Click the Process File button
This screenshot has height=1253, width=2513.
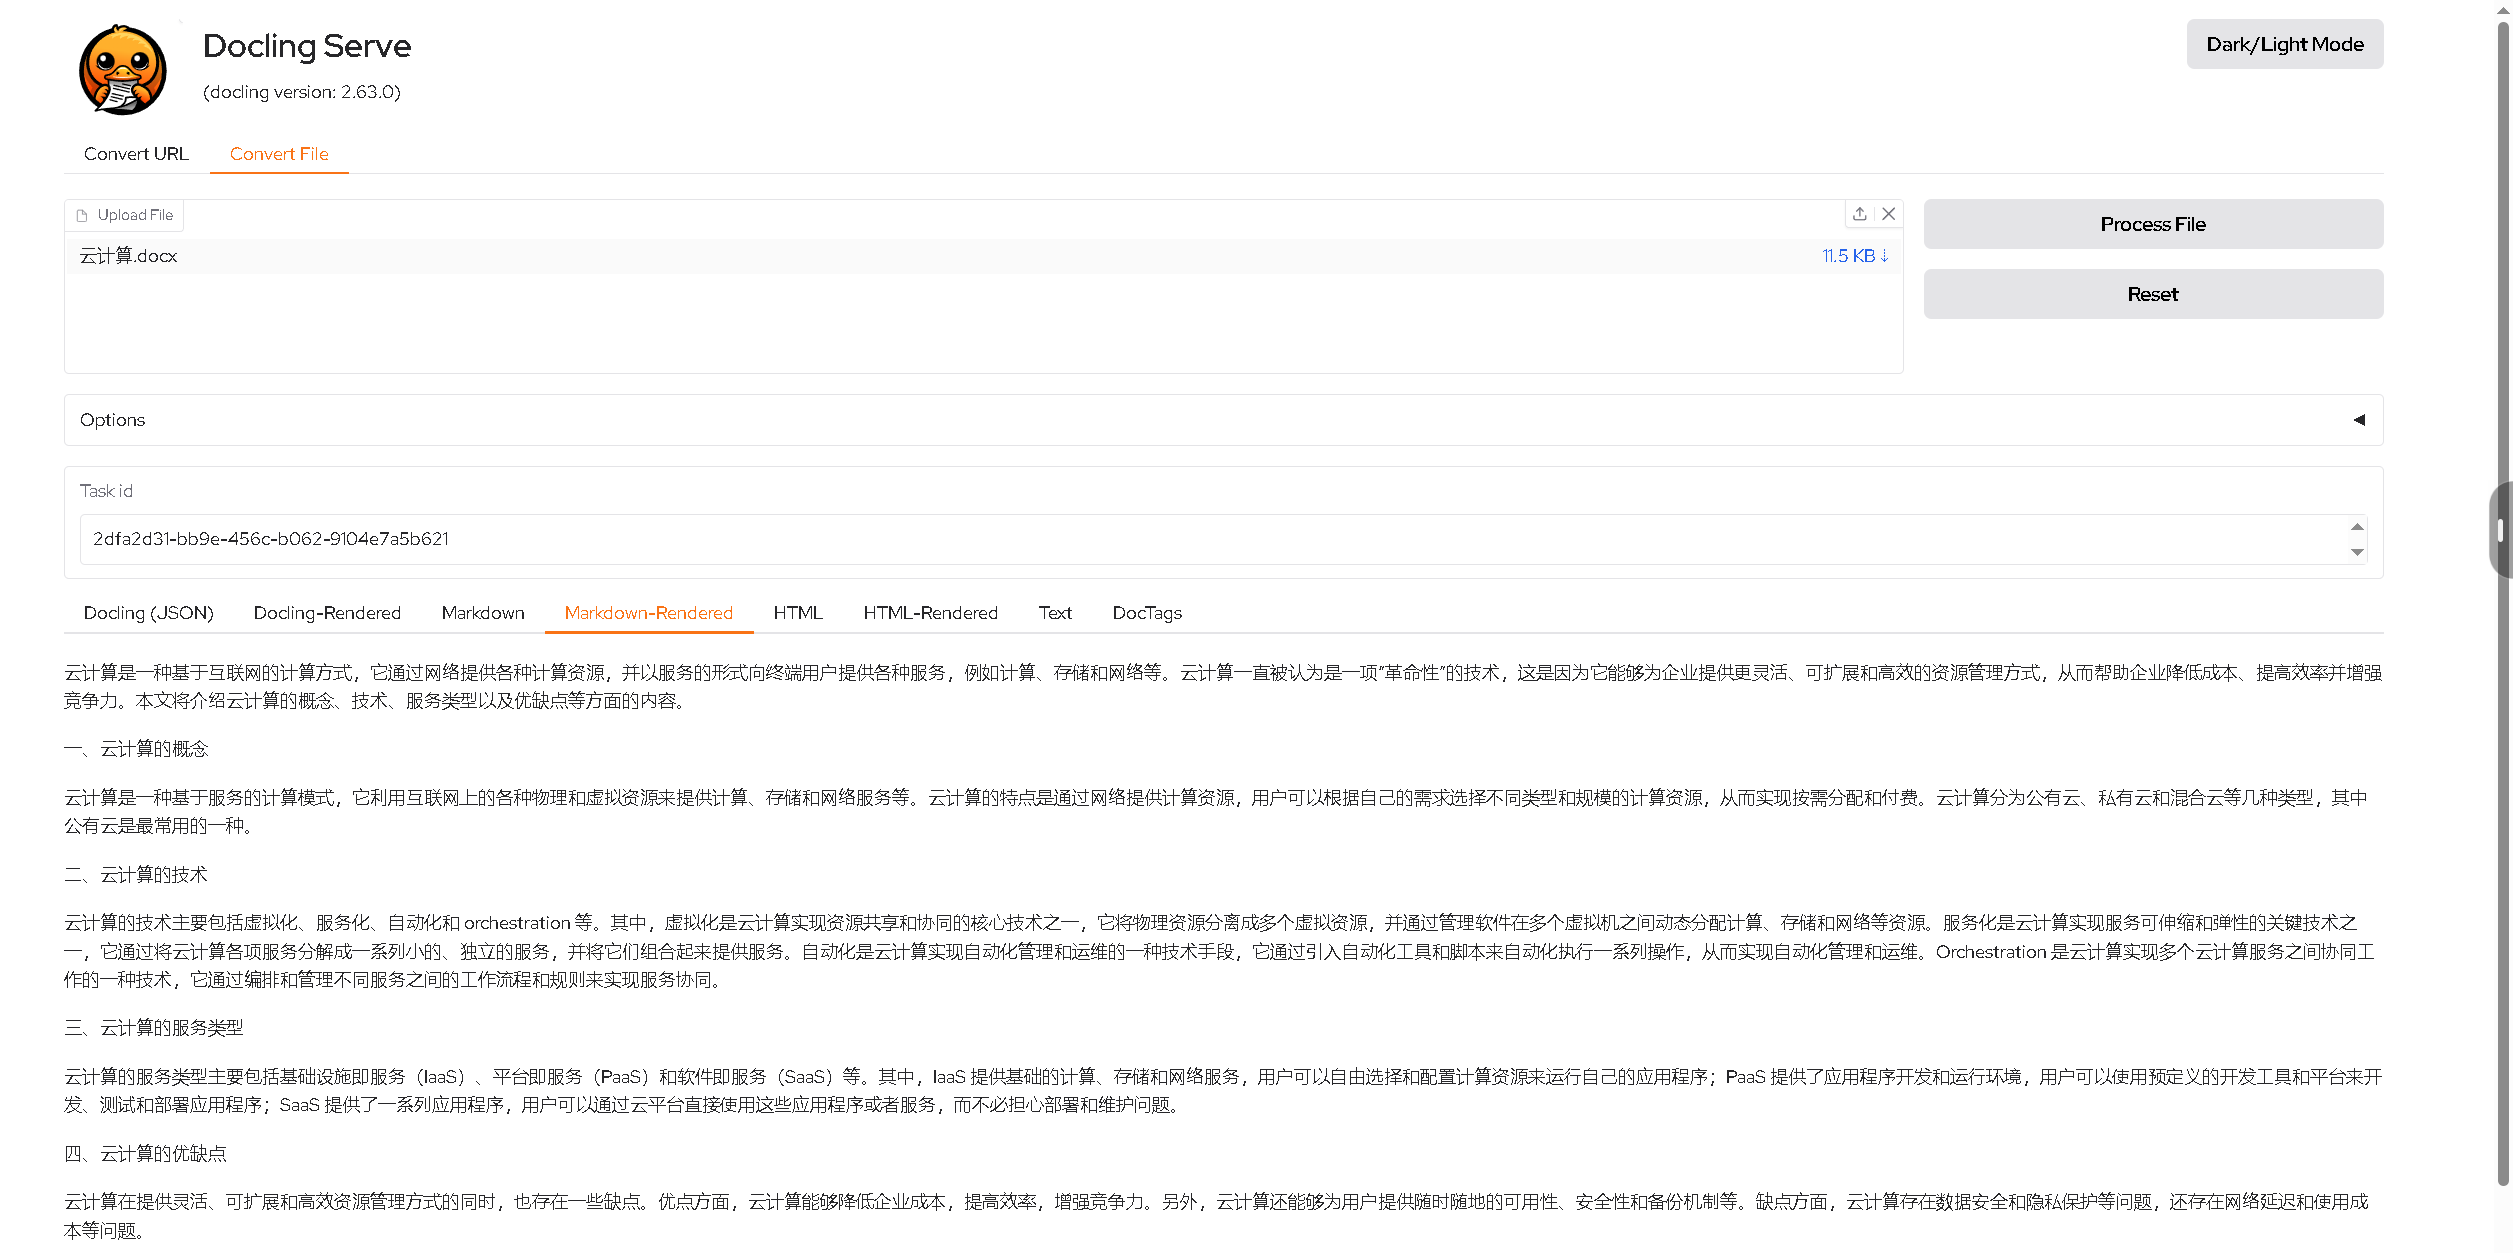click(2152, 223)
